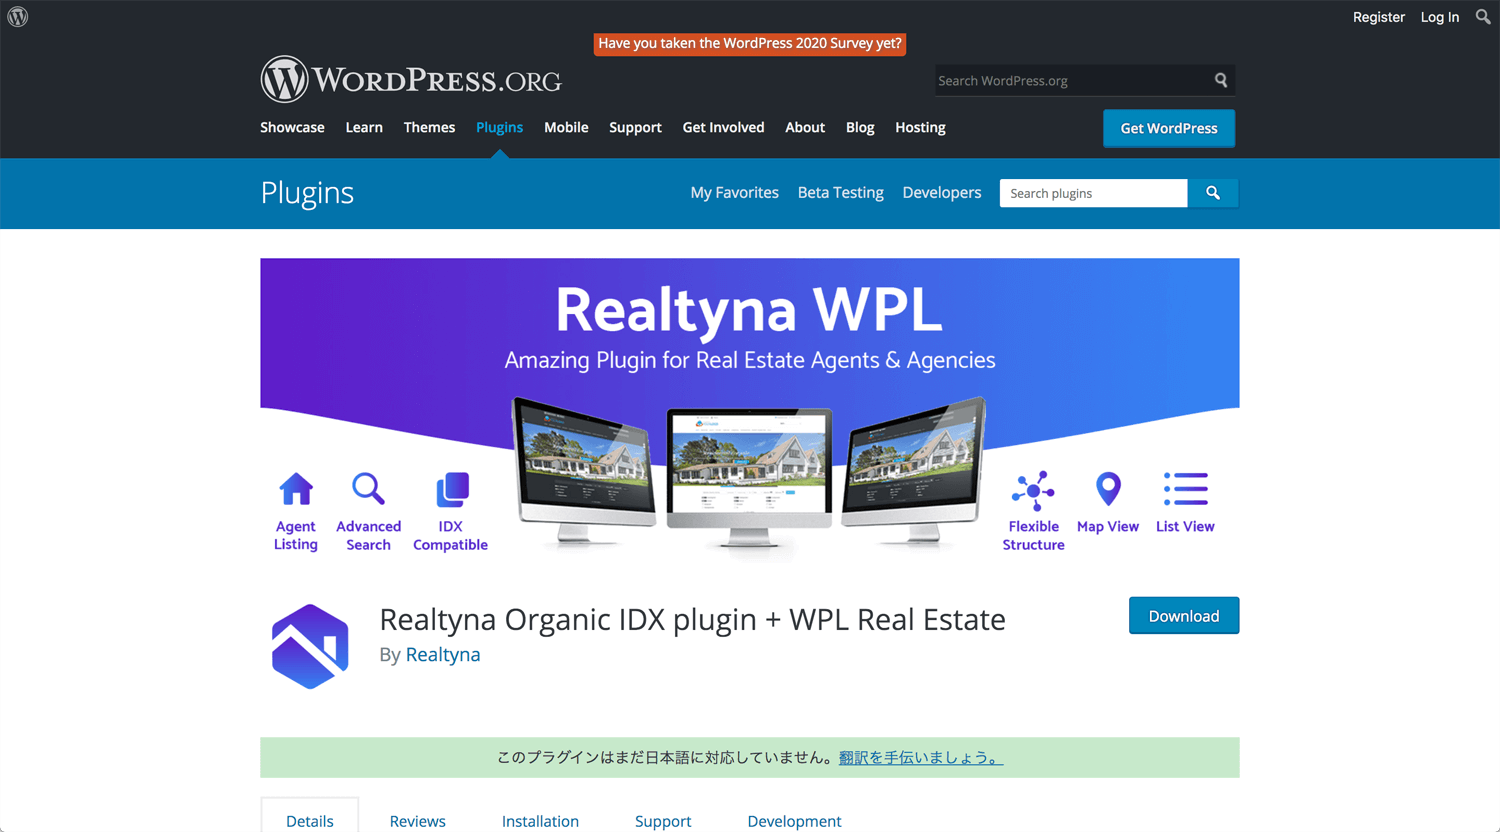Switch to the plugin Support tab
The width and height of the screenshot is (1500, 832).
click(663, 821)
